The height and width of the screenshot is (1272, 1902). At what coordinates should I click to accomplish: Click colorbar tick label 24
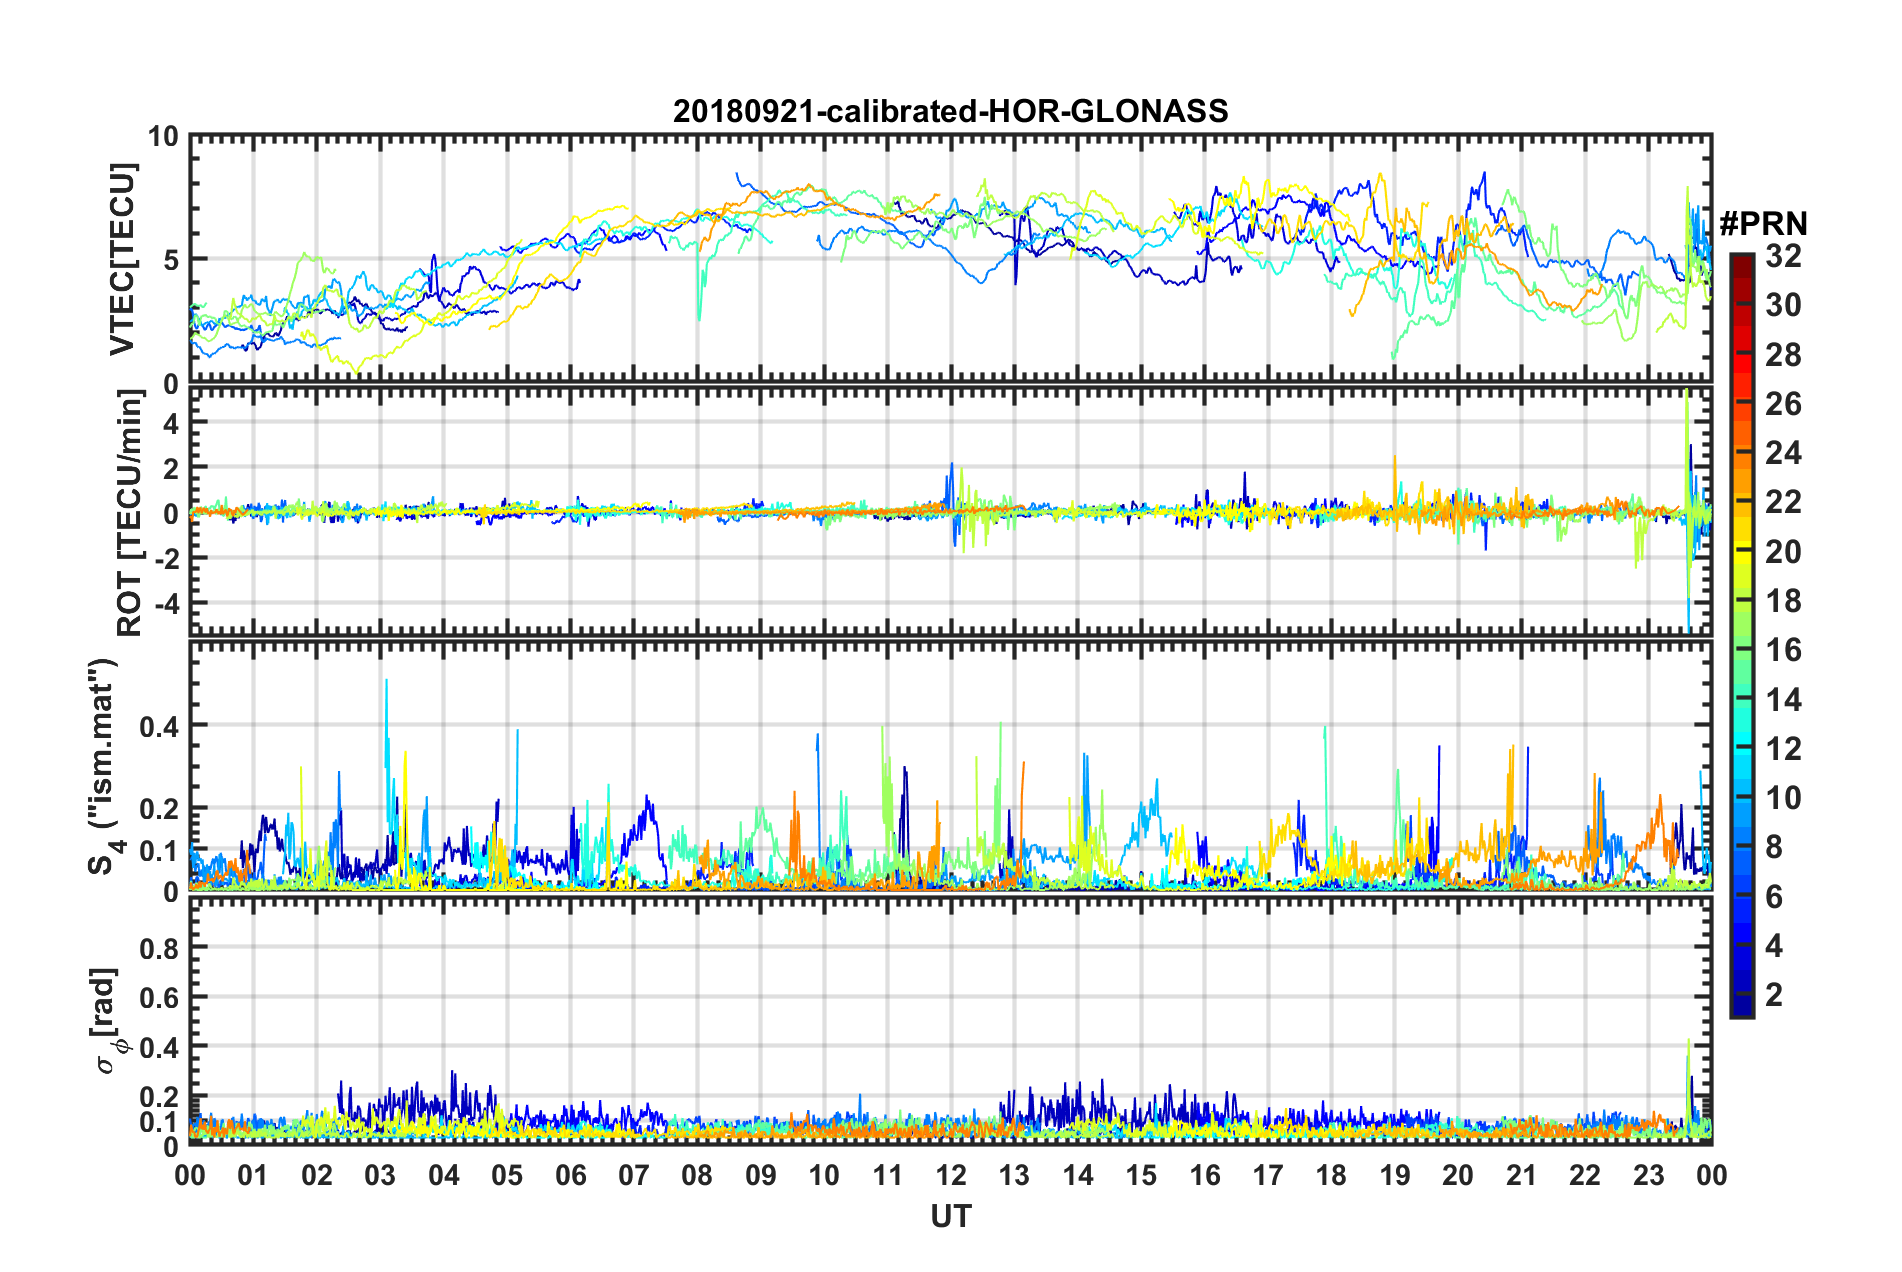point(1783,453)
